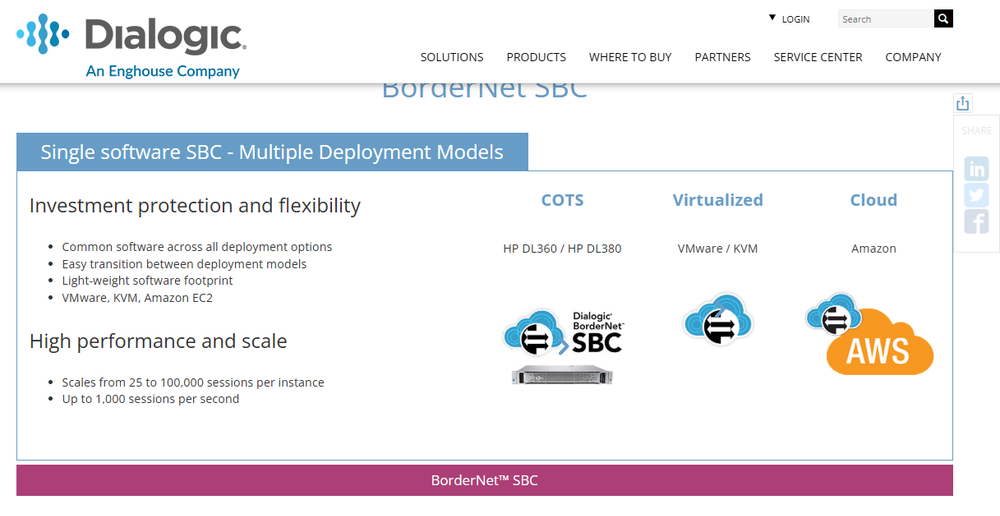Click 'Light-weight software footprint' bullet
1000x516 pixels.
[147, 281]
